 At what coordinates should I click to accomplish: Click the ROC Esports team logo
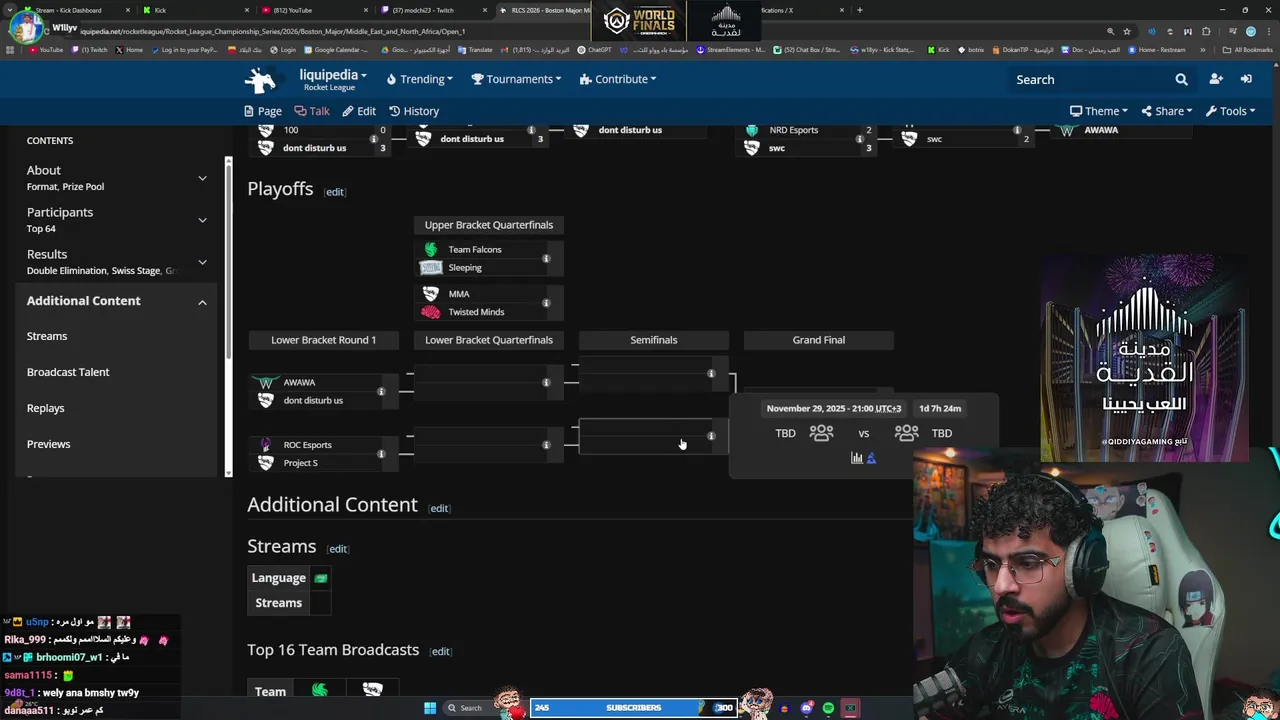pos(266,445)
